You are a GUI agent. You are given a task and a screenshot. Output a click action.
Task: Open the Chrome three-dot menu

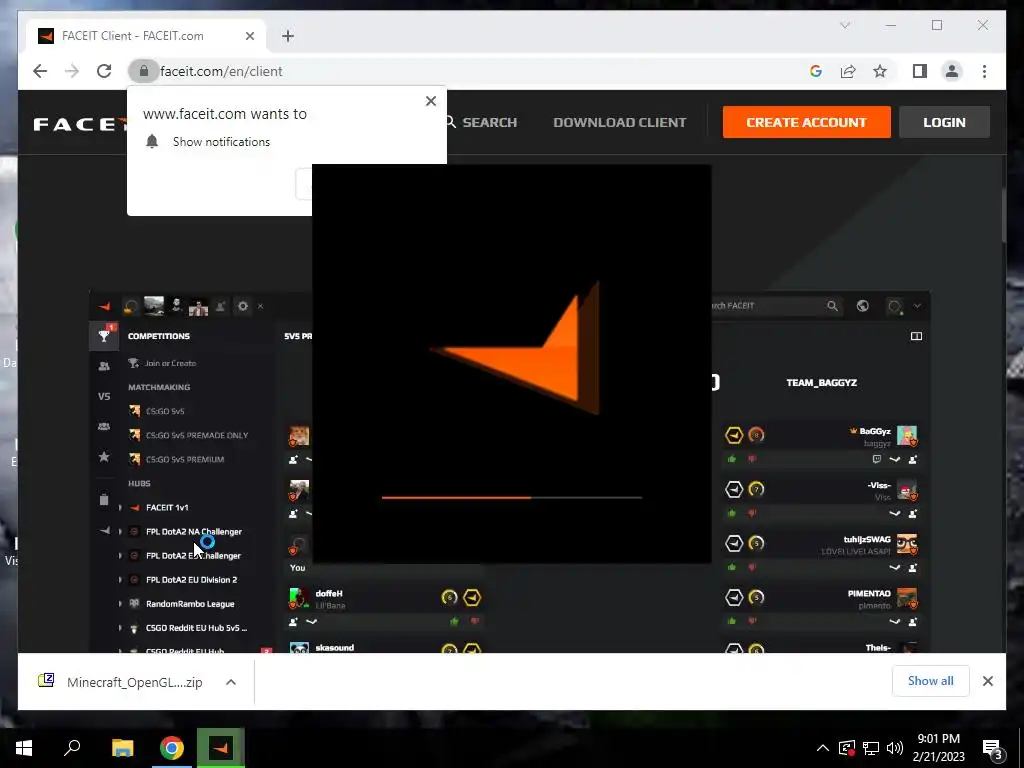(984, 71)
